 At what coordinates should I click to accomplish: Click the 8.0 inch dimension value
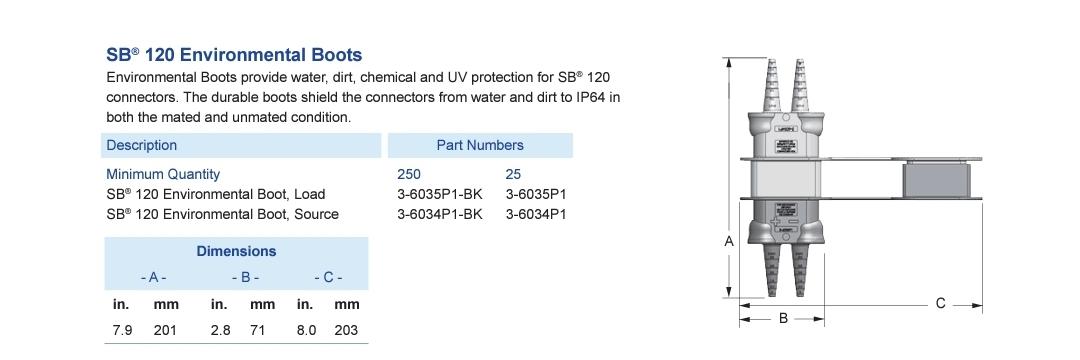[307, 330]
